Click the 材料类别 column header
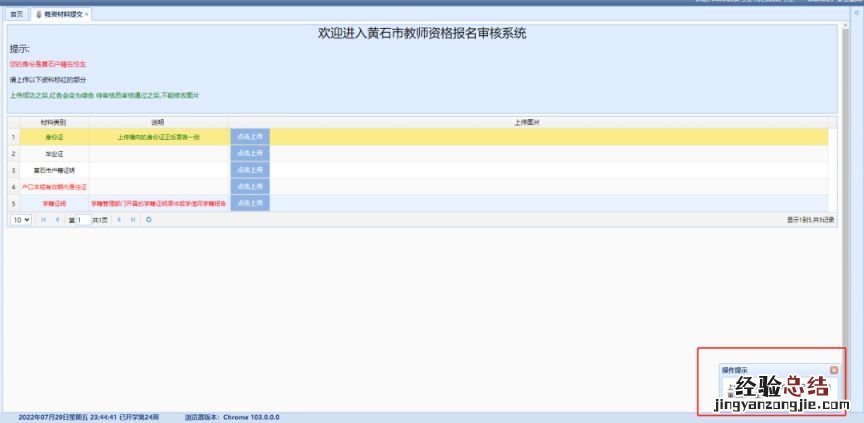864x423 pixels. [x=54, y=122]
